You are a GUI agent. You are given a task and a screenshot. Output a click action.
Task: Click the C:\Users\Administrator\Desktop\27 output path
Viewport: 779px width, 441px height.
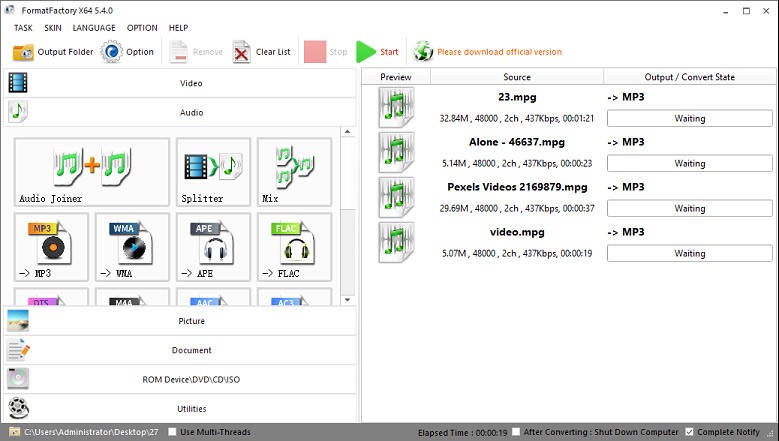coord(91,432)
